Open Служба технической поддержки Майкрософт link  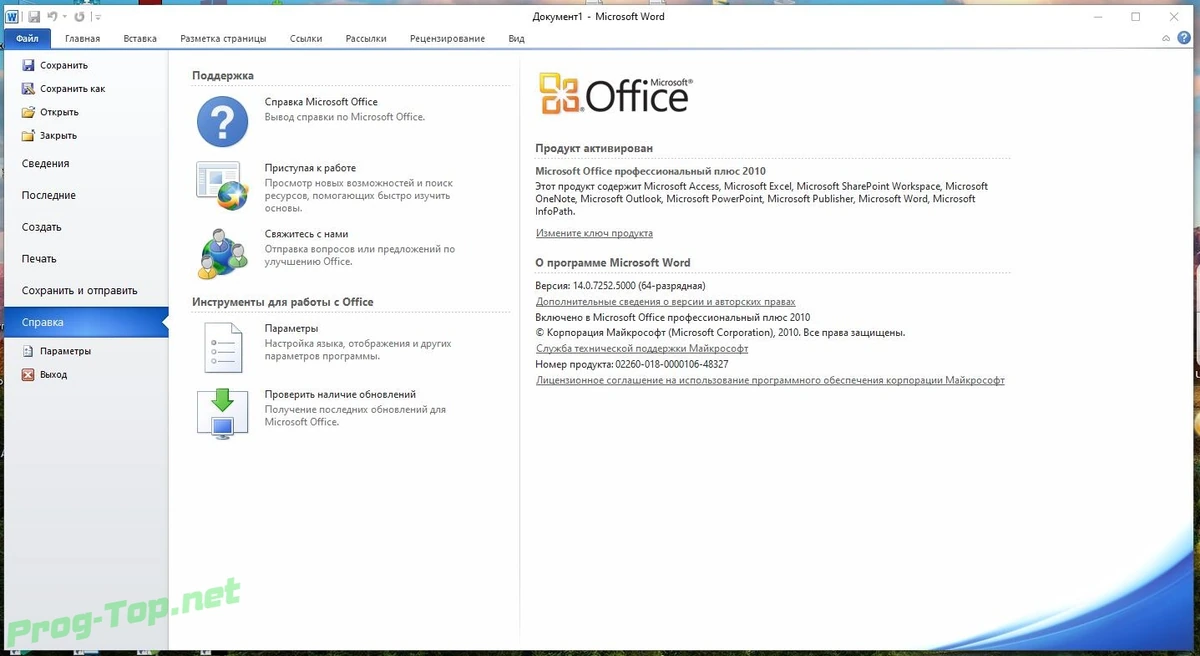coord(642,348)
